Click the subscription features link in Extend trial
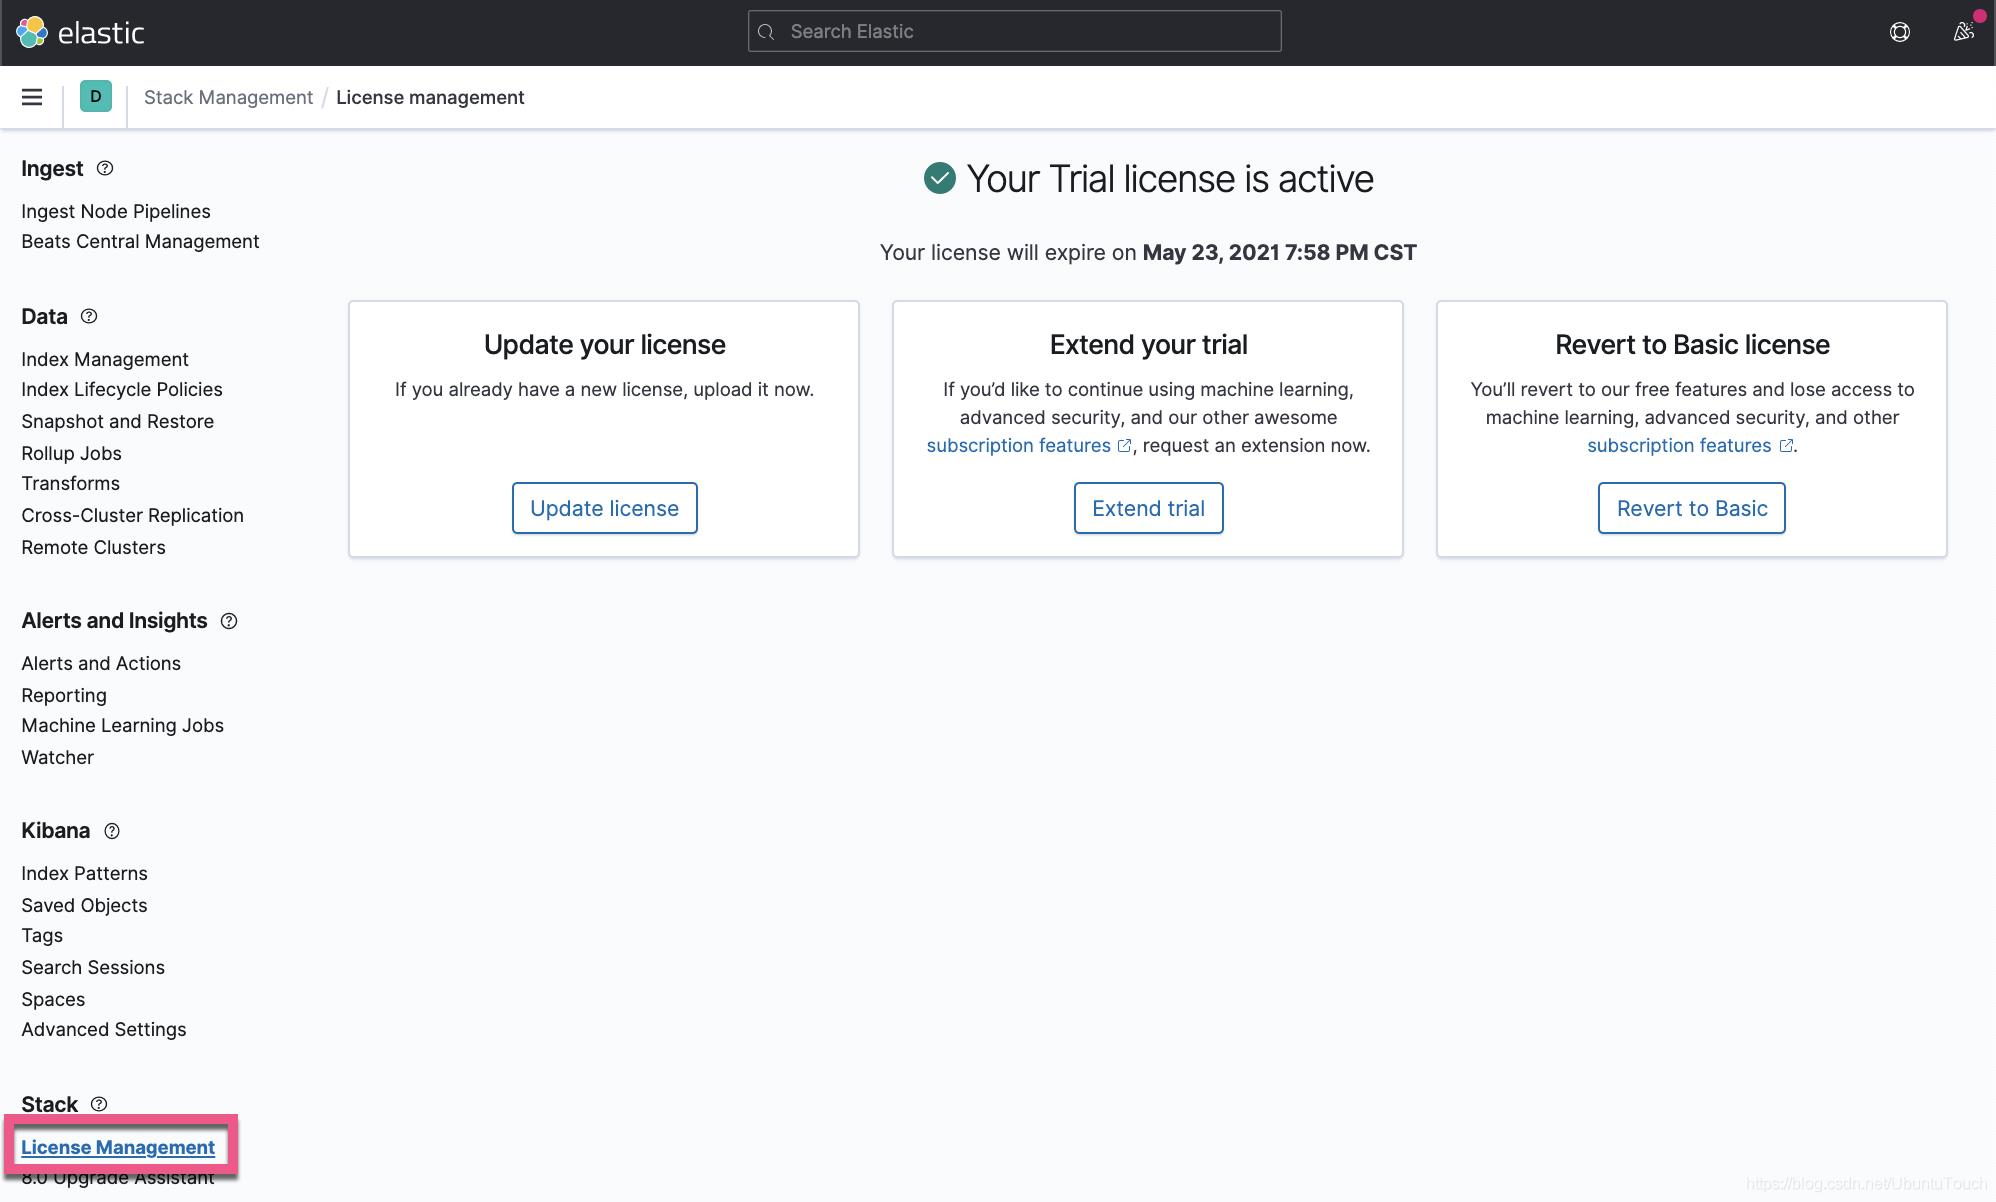 point(1018,445)
